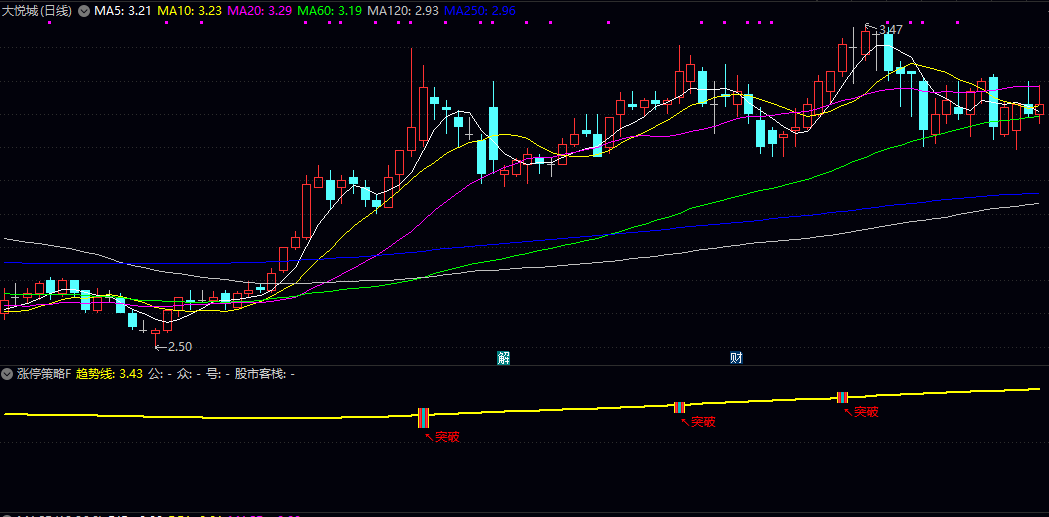1049x517 pixels.
Task: Expand the dropdown next to 大悦城 title
Action: [x=82, y=10]
